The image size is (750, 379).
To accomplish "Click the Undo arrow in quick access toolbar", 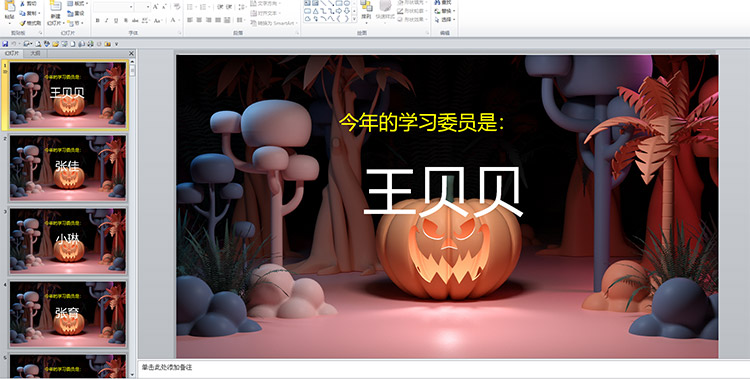I will pyautogui.click(x=14, y=44).
